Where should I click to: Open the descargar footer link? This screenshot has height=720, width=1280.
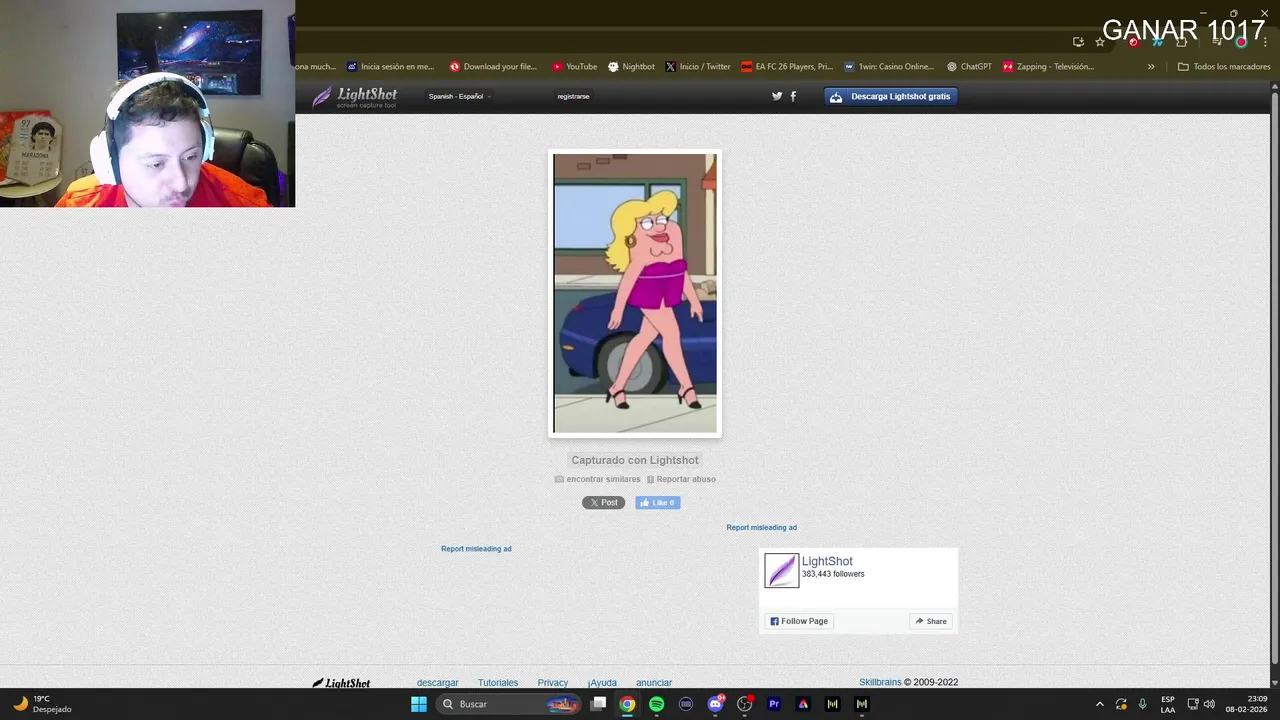[437, 683]
